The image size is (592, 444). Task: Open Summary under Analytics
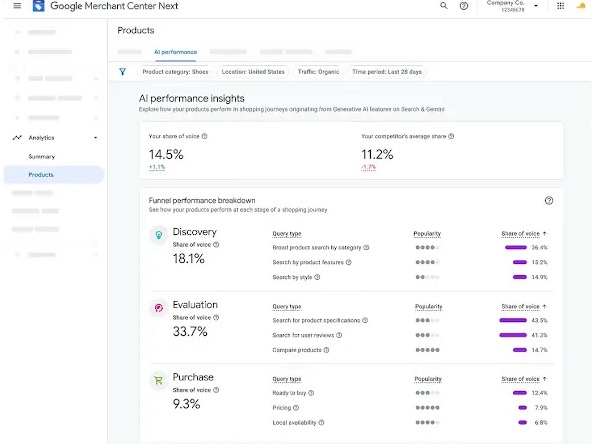click(x=42, y=156)
